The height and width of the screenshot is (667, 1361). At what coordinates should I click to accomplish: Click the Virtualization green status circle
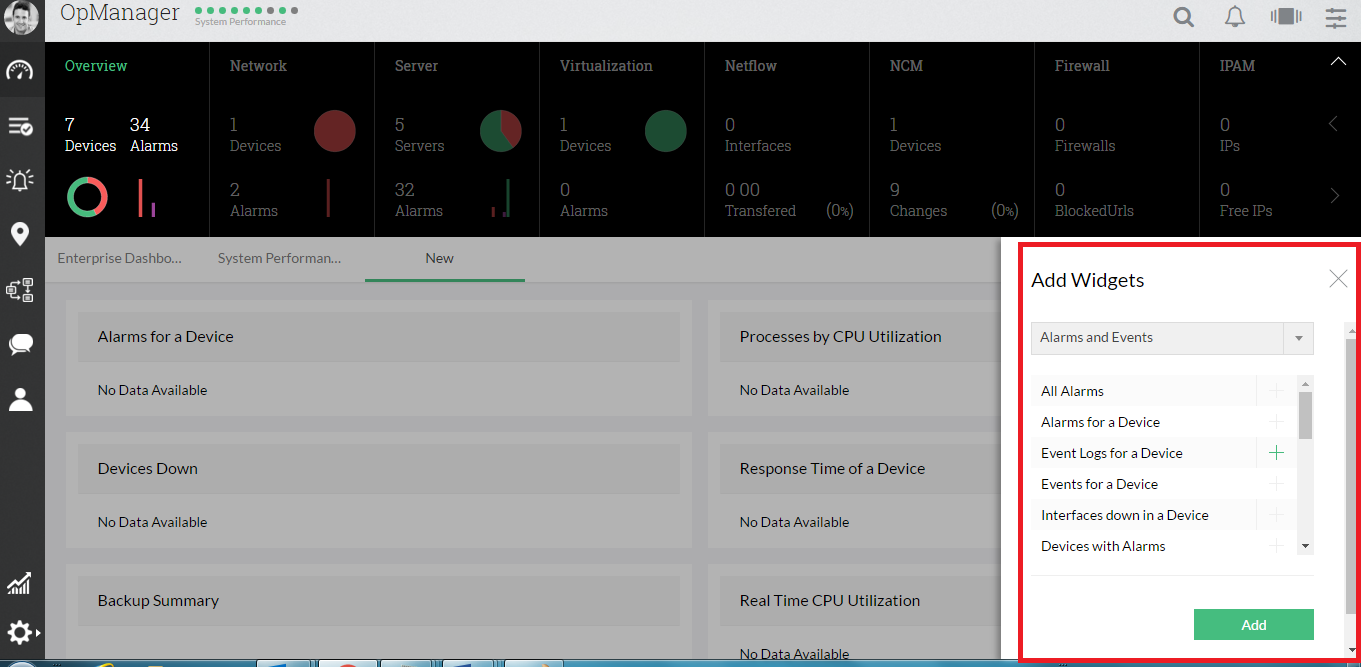666,131
